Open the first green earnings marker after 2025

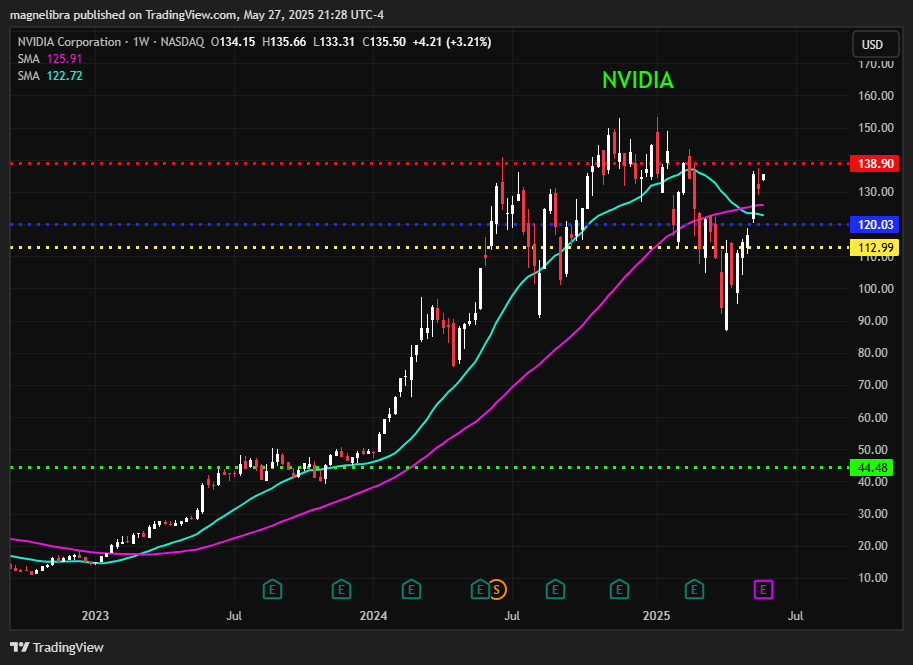tap(694, 590)
